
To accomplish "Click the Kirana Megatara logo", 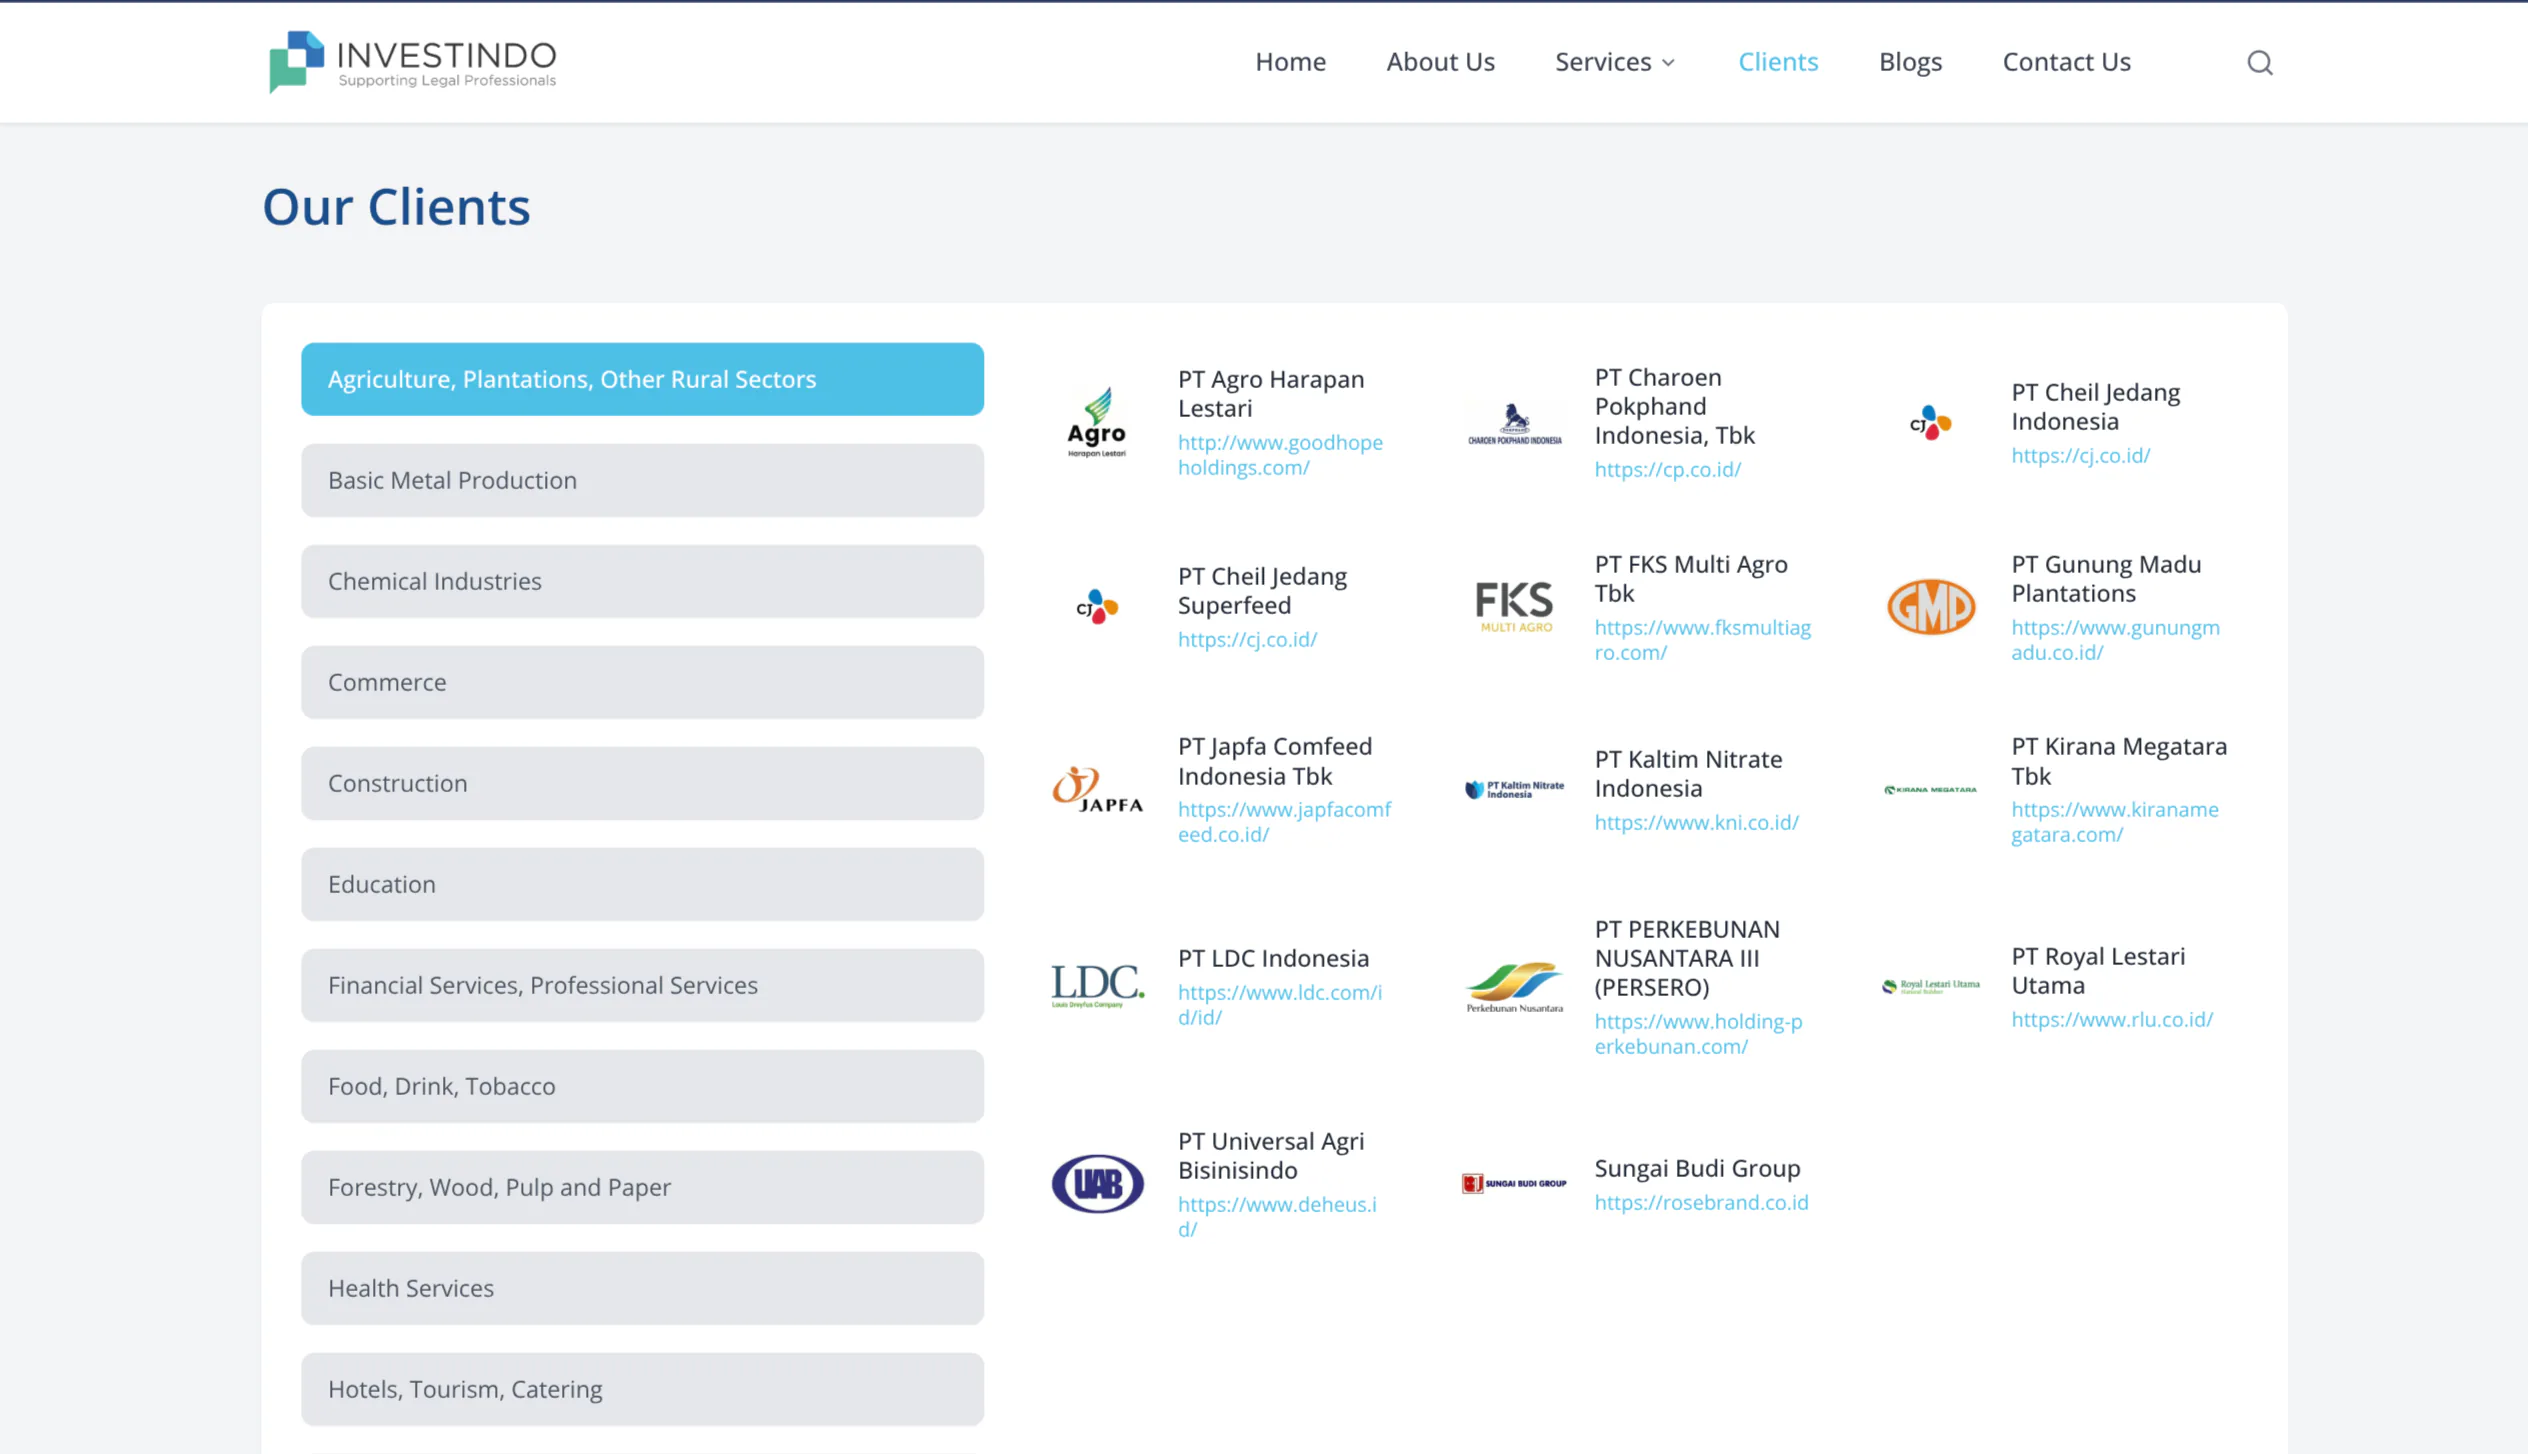I will click(1930, 789).
